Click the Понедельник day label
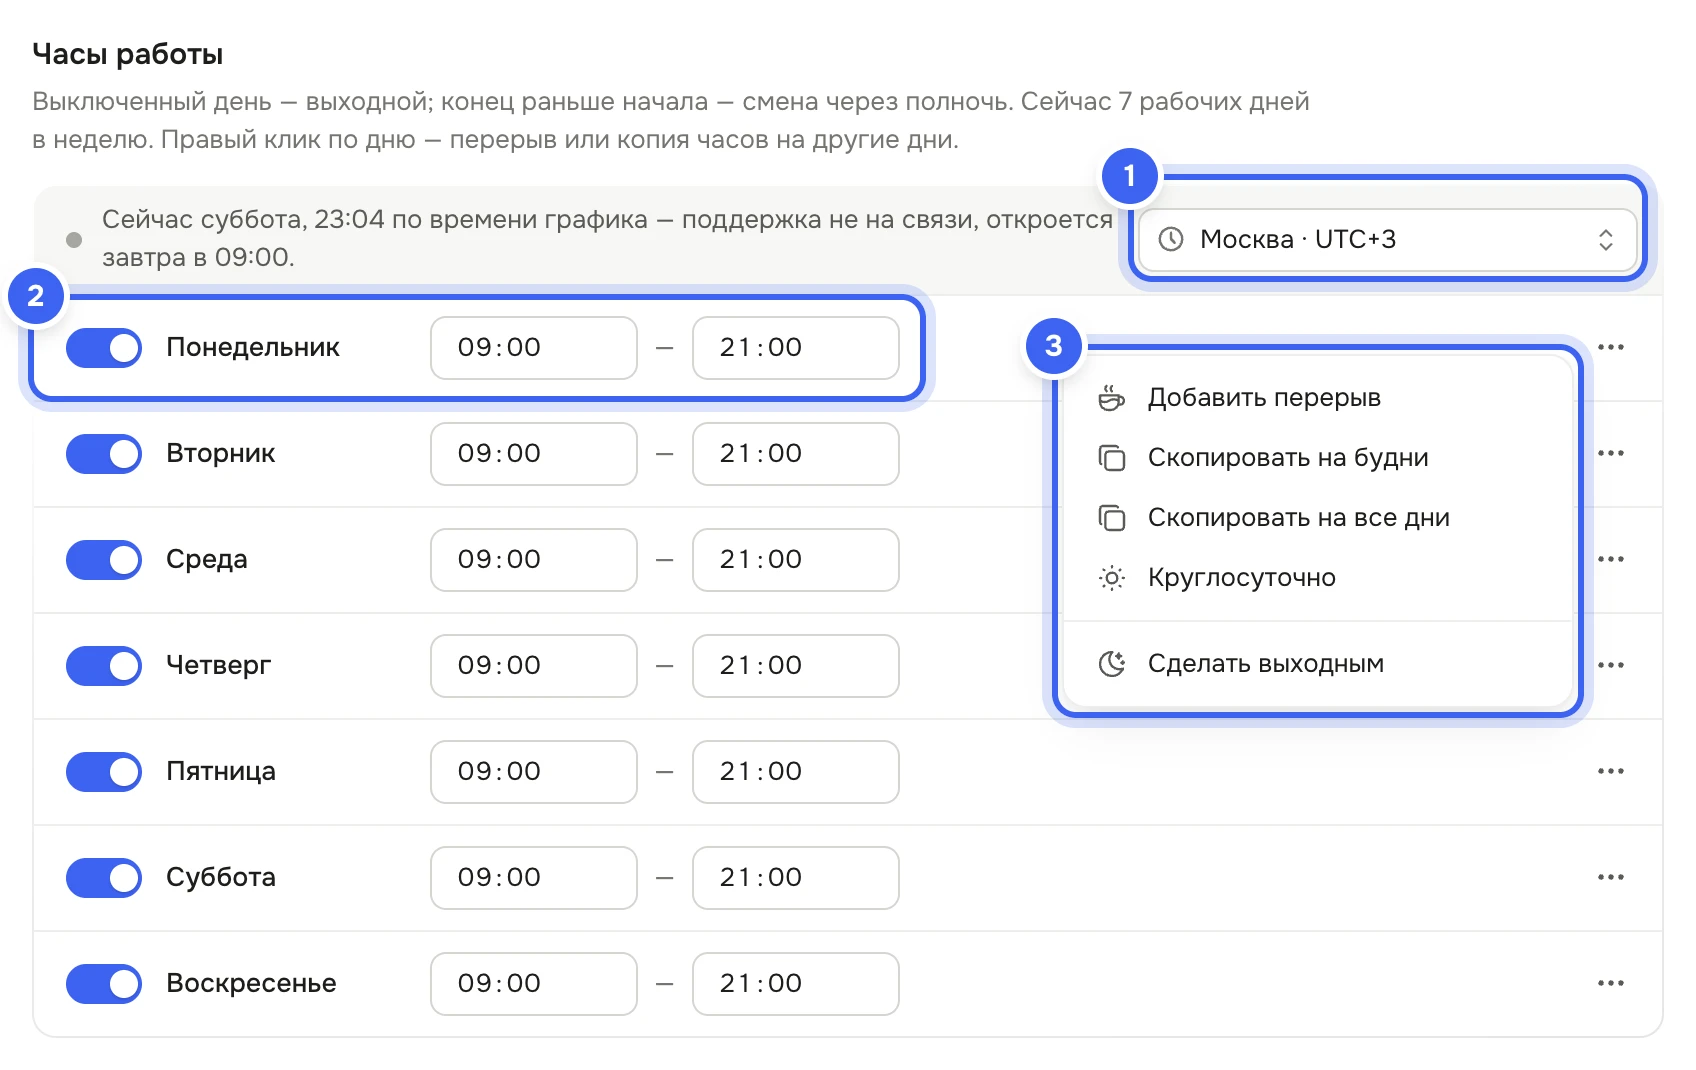Image resolution: width=1696 pixels, height=1070 pixels. pyautogui.click(x=253, y=348)
